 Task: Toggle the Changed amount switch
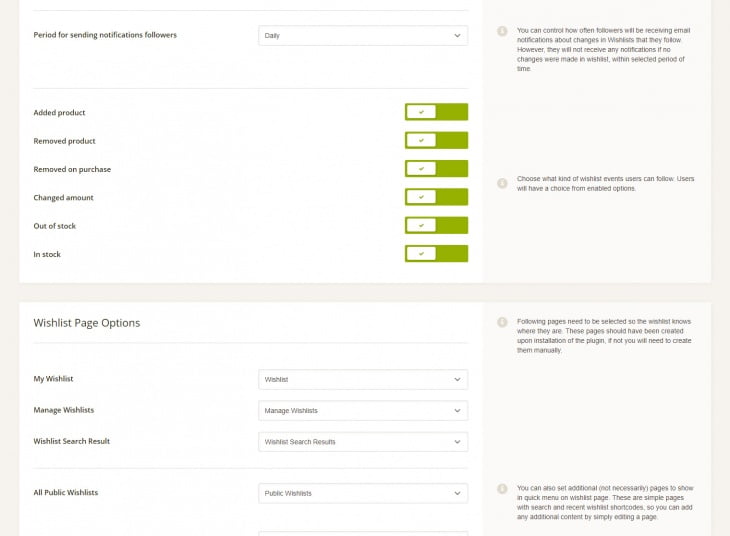pyautogui.click(x=436, y=197)
